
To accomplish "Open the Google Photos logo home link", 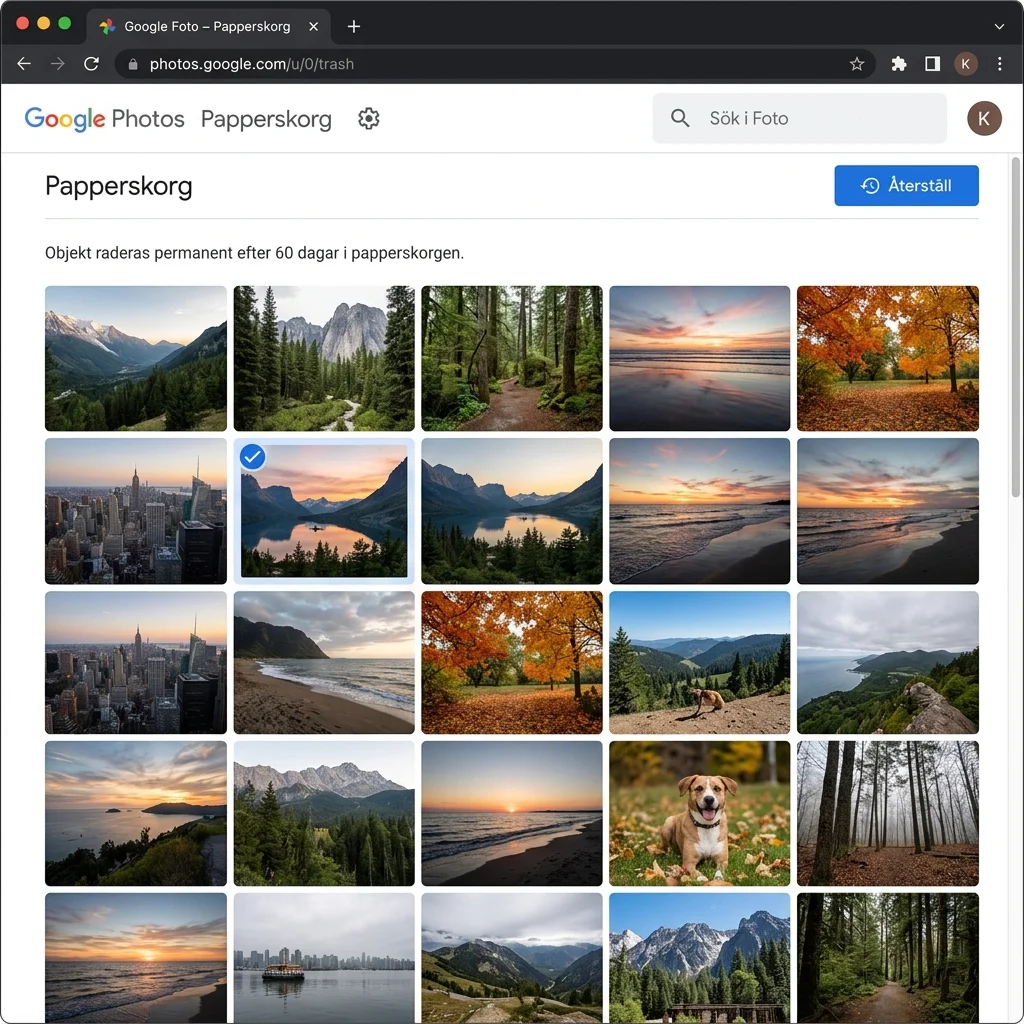I will pyautogui.click(x=104, y=119).
